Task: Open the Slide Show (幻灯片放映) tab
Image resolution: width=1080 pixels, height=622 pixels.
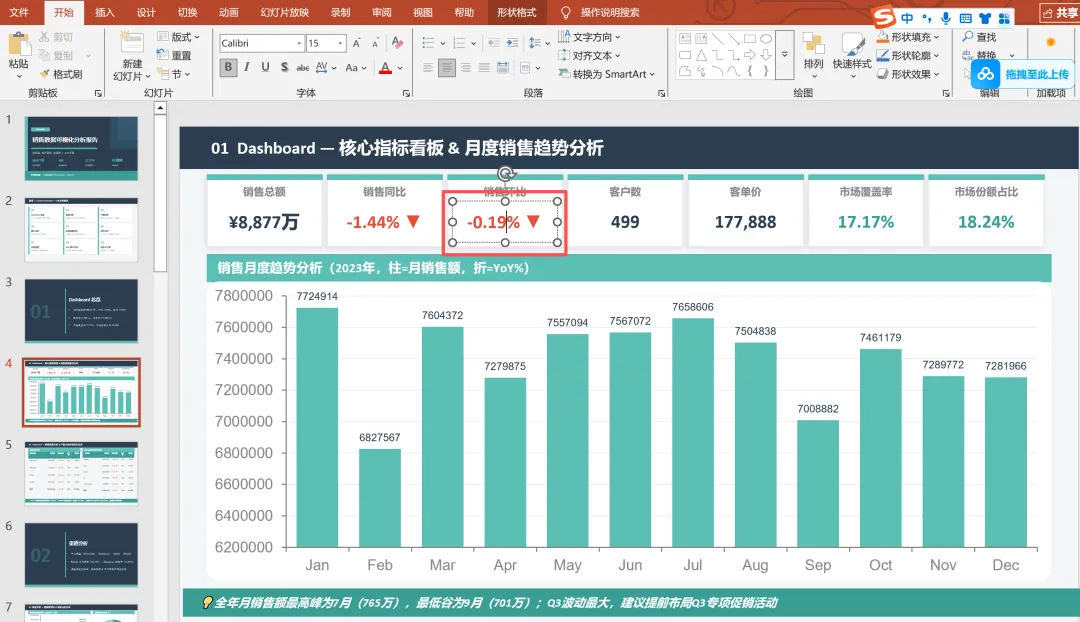Action: [284, 12]
